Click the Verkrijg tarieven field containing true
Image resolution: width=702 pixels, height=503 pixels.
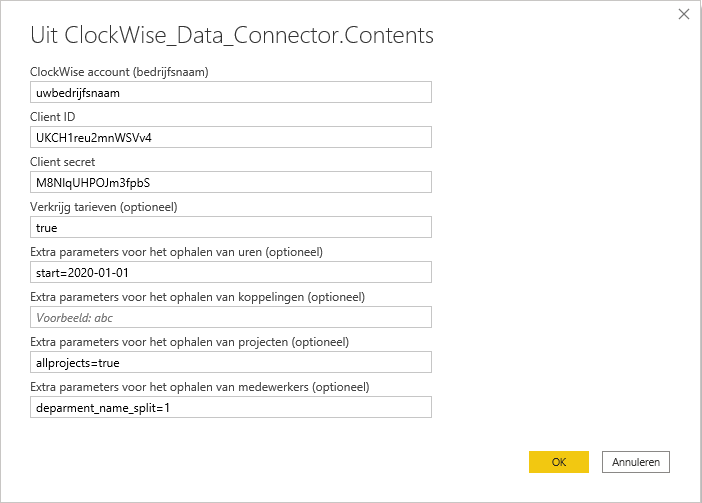231,227
